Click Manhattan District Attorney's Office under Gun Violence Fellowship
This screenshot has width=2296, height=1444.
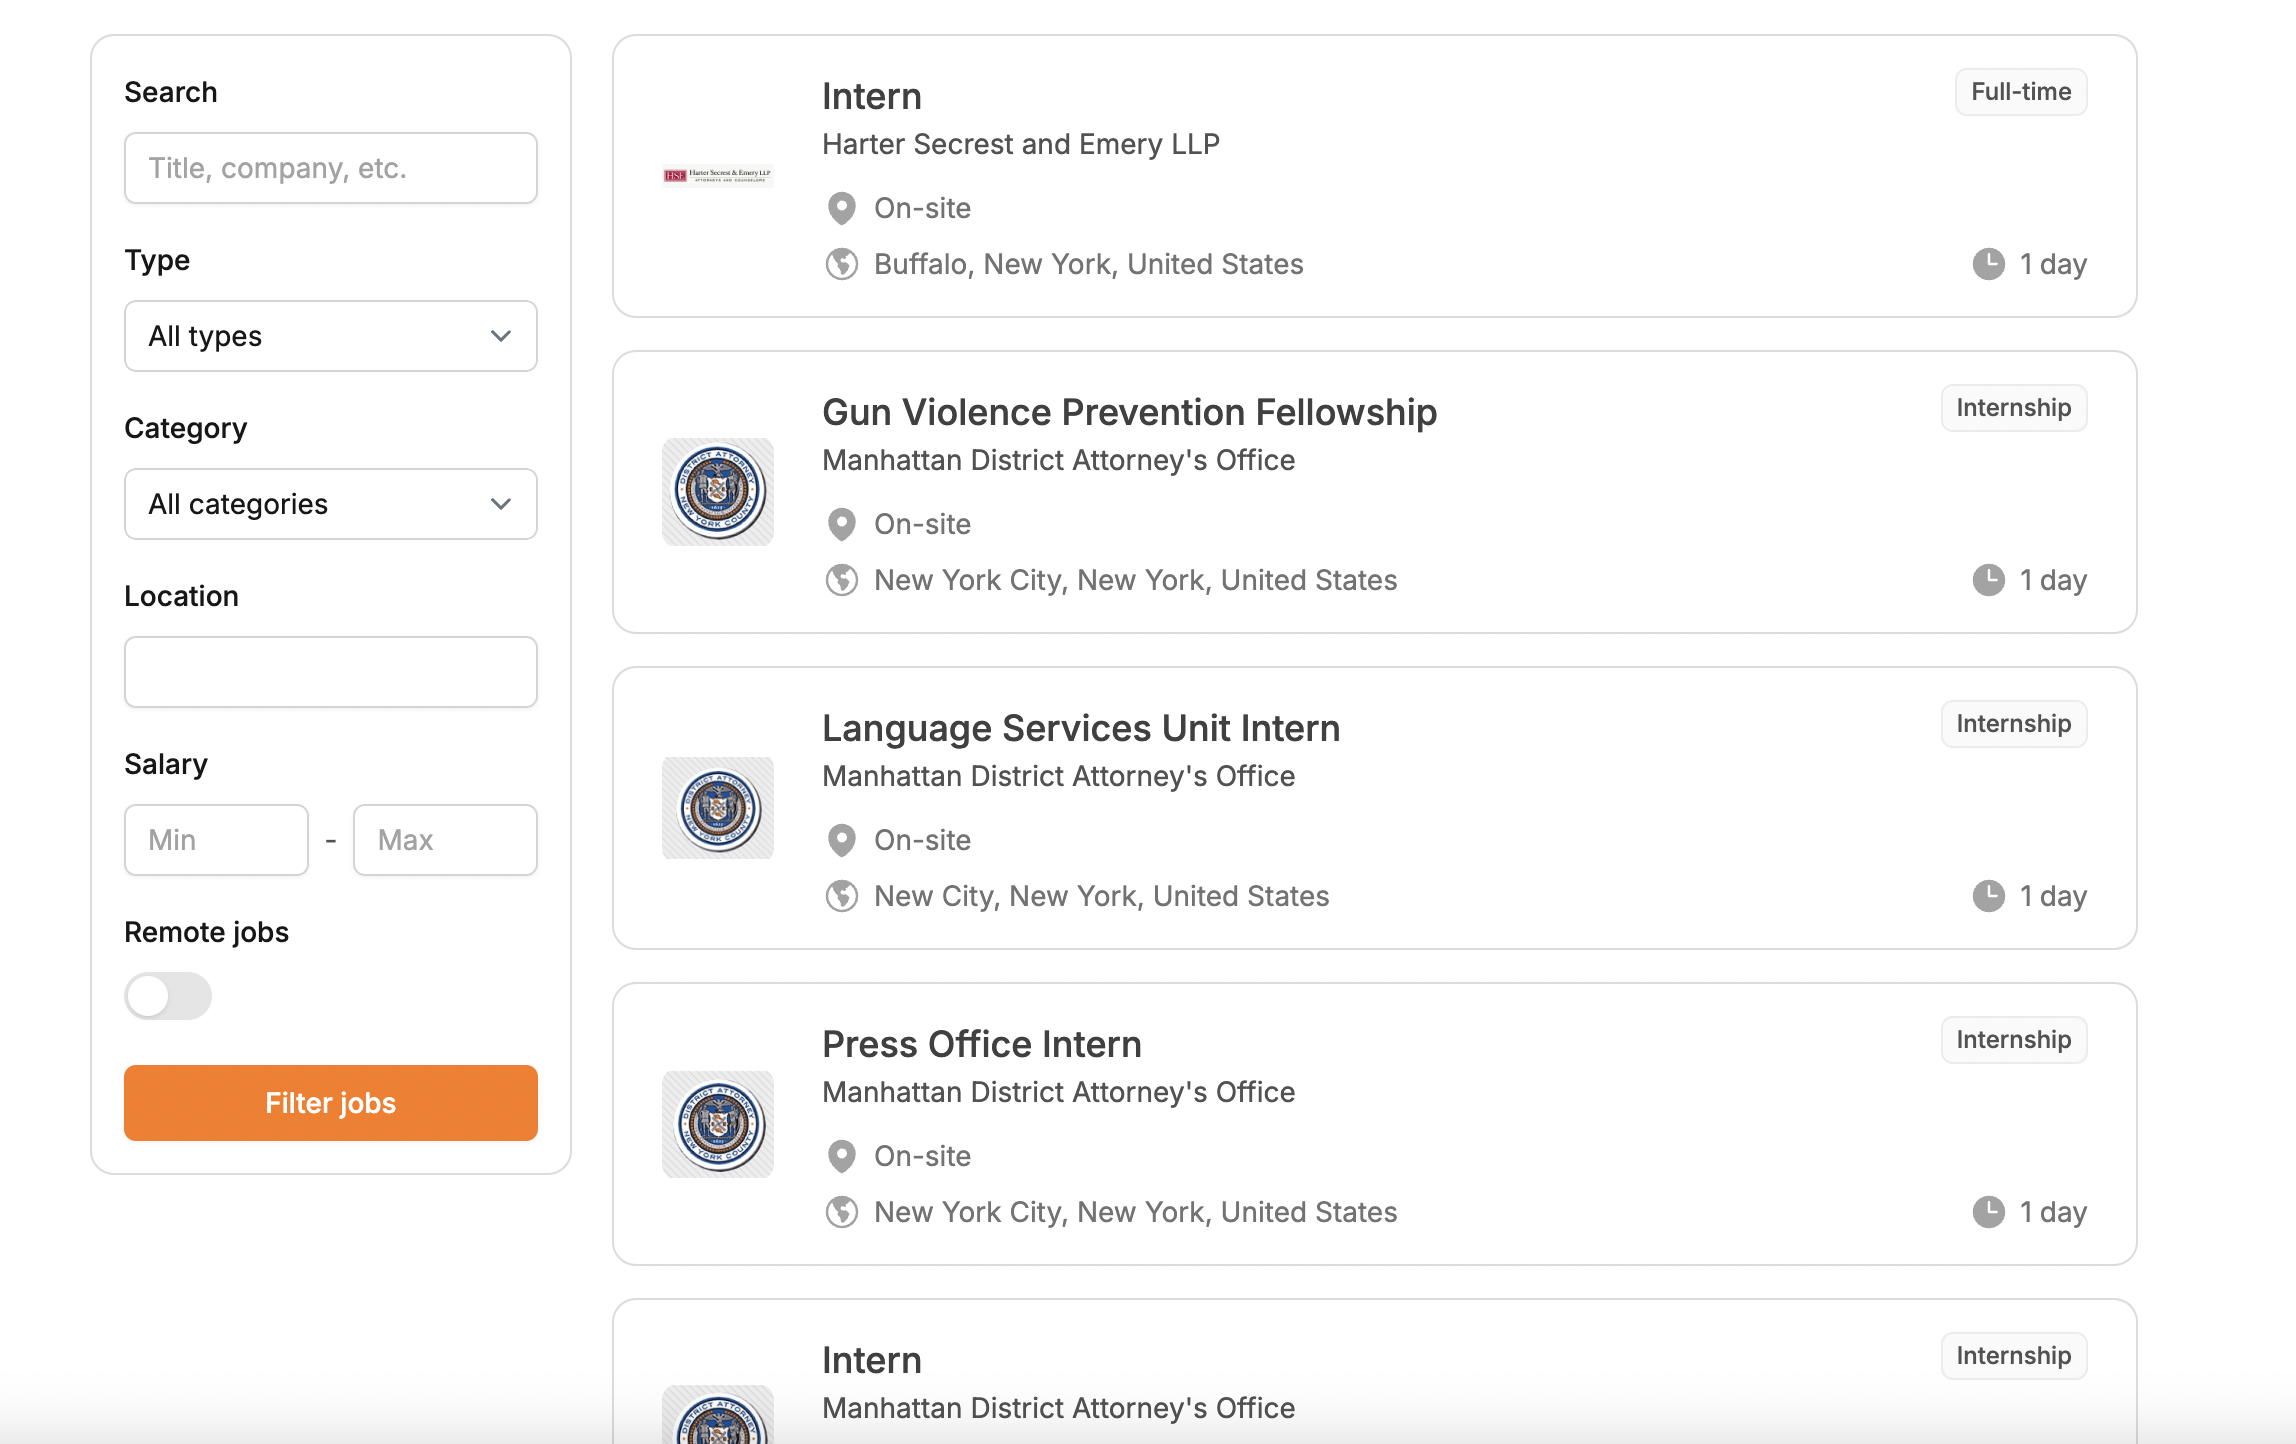(1058, 460)
